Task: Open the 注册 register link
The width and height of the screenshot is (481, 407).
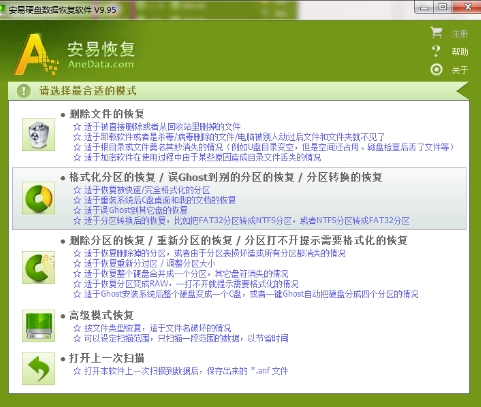Action: click(460, 34)
